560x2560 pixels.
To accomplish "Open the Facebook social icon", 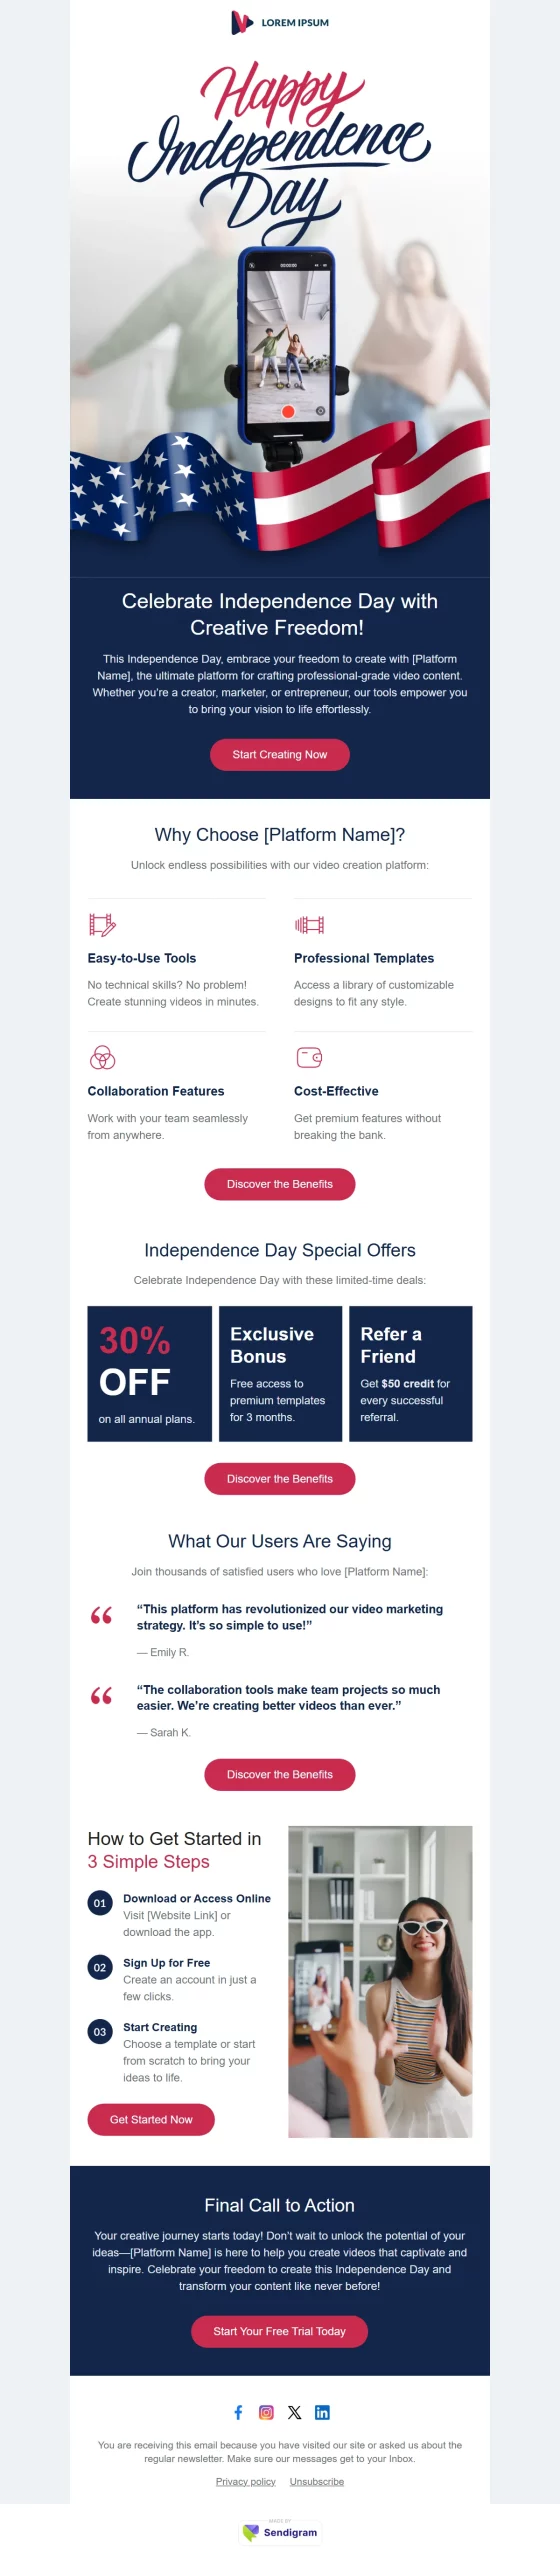I will click(238, 2412).
